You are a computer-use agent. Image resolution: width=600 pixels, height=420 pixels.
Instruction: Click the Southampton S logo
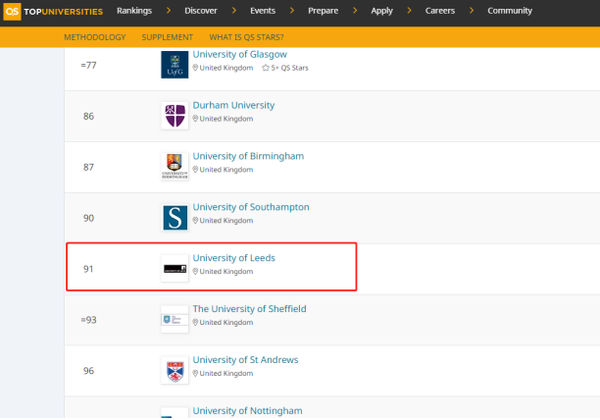[x=174, y=217]
